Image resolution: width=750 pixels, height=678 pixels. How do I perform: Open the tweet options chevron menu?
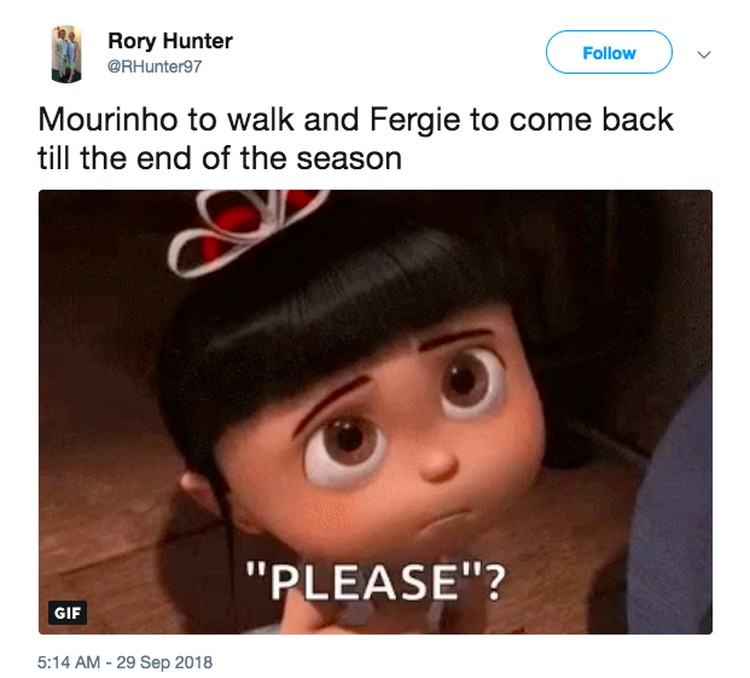point(704,55)
